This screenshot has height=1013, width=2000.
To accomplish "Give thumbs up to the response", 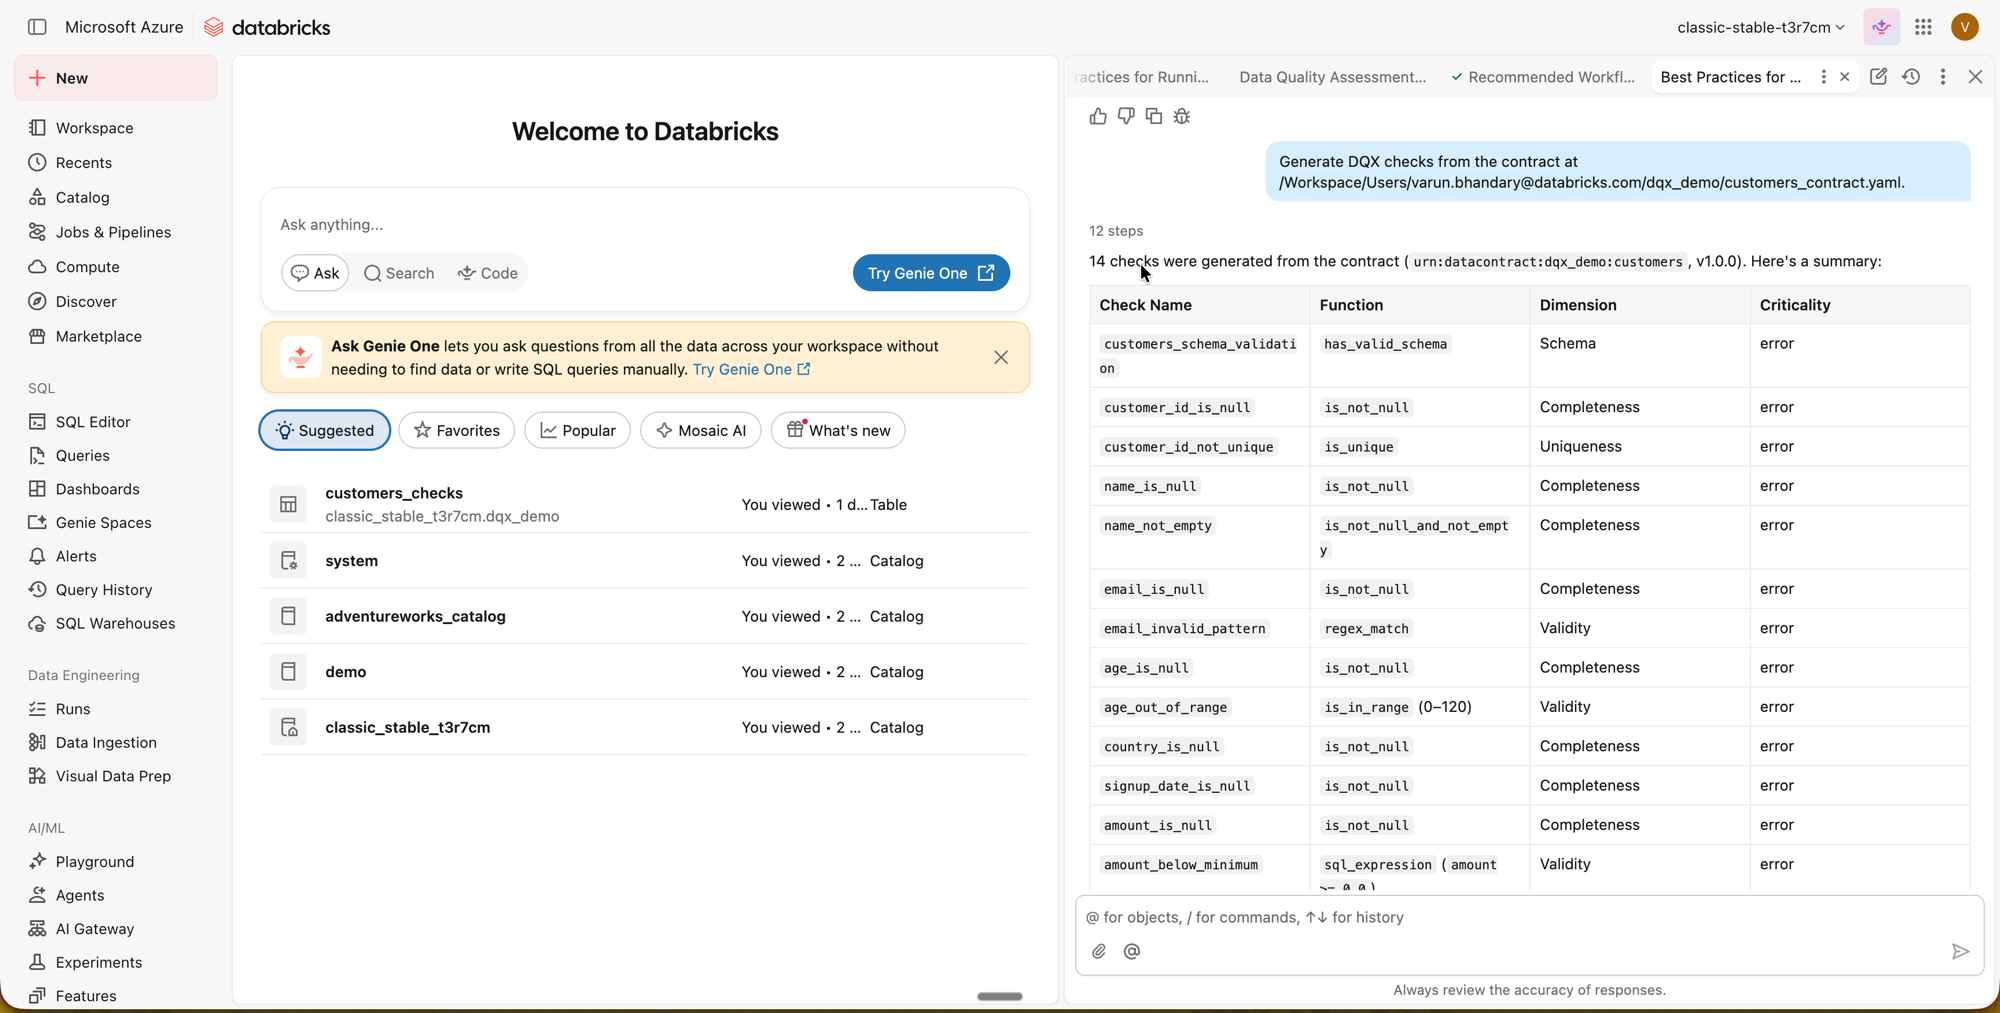I will [1098, 116].
